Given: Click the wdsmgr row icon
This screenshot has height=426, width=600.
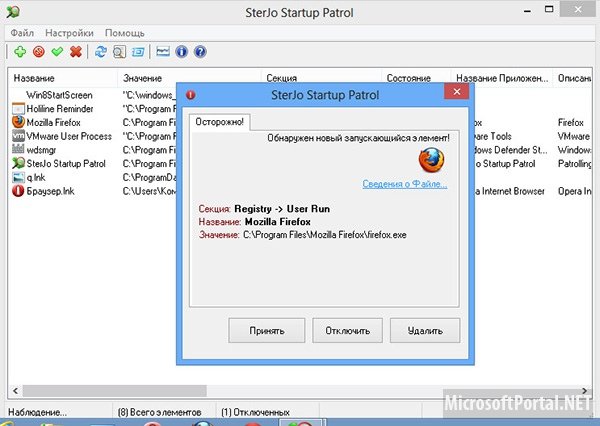Looking at the screenshot, I should [x=18, y=149].
